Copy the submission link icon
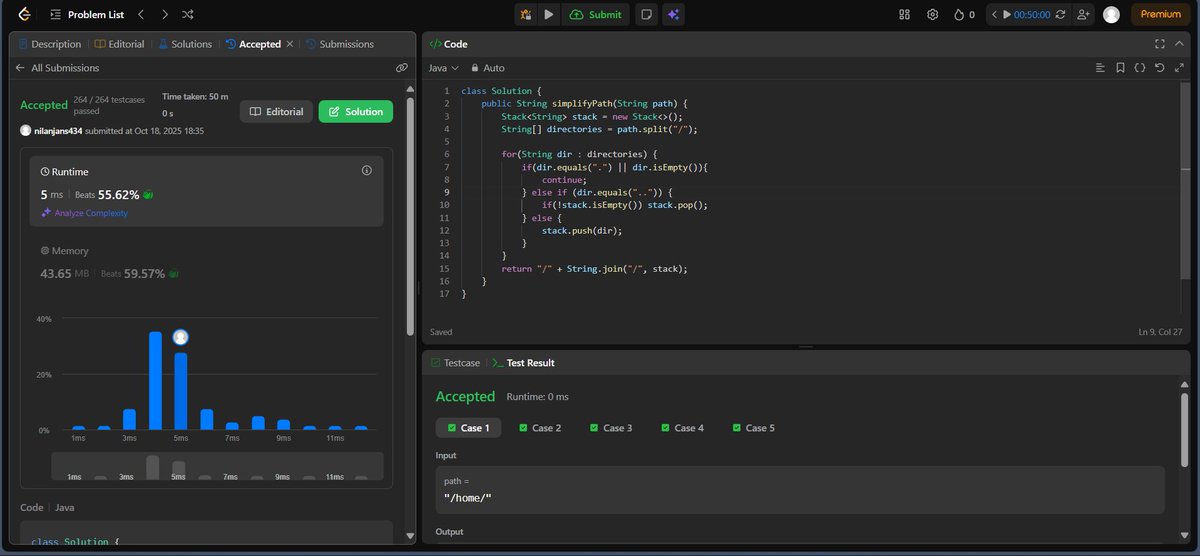This screenshot has height=556, width=1200. coord(401,68)
